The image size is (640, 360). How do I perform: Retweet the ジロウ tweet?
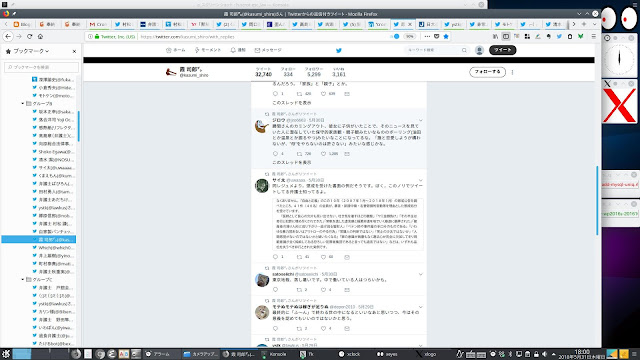click(300, 154)
